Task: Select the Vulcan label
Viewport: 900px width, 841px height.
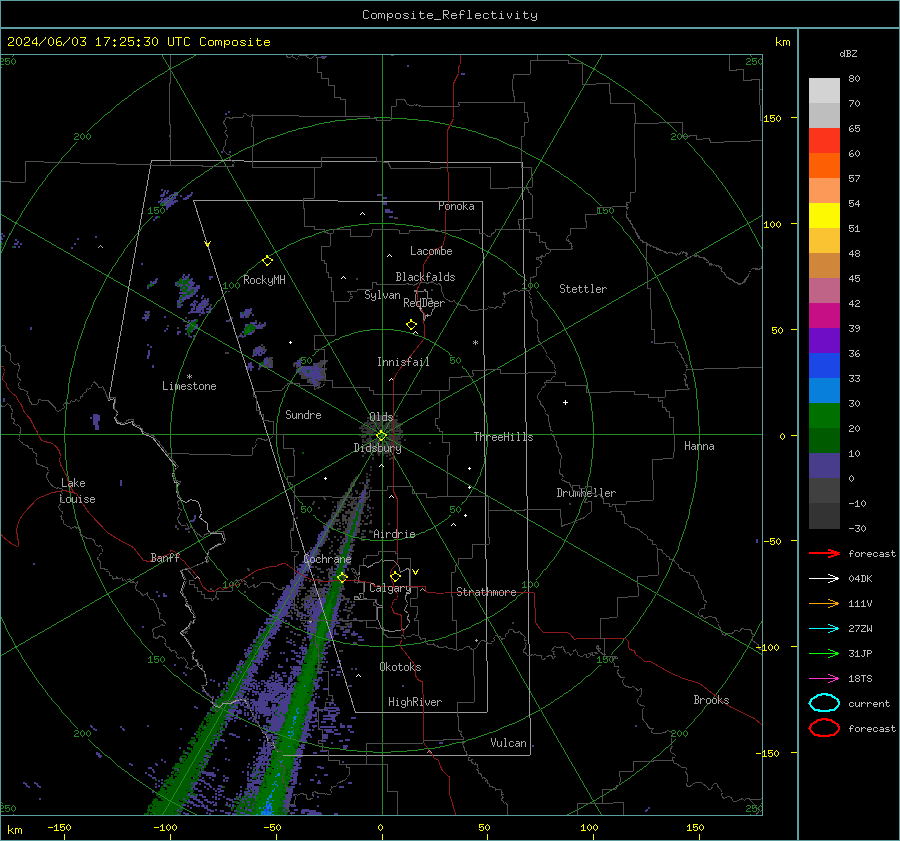Action: (508, 743)
